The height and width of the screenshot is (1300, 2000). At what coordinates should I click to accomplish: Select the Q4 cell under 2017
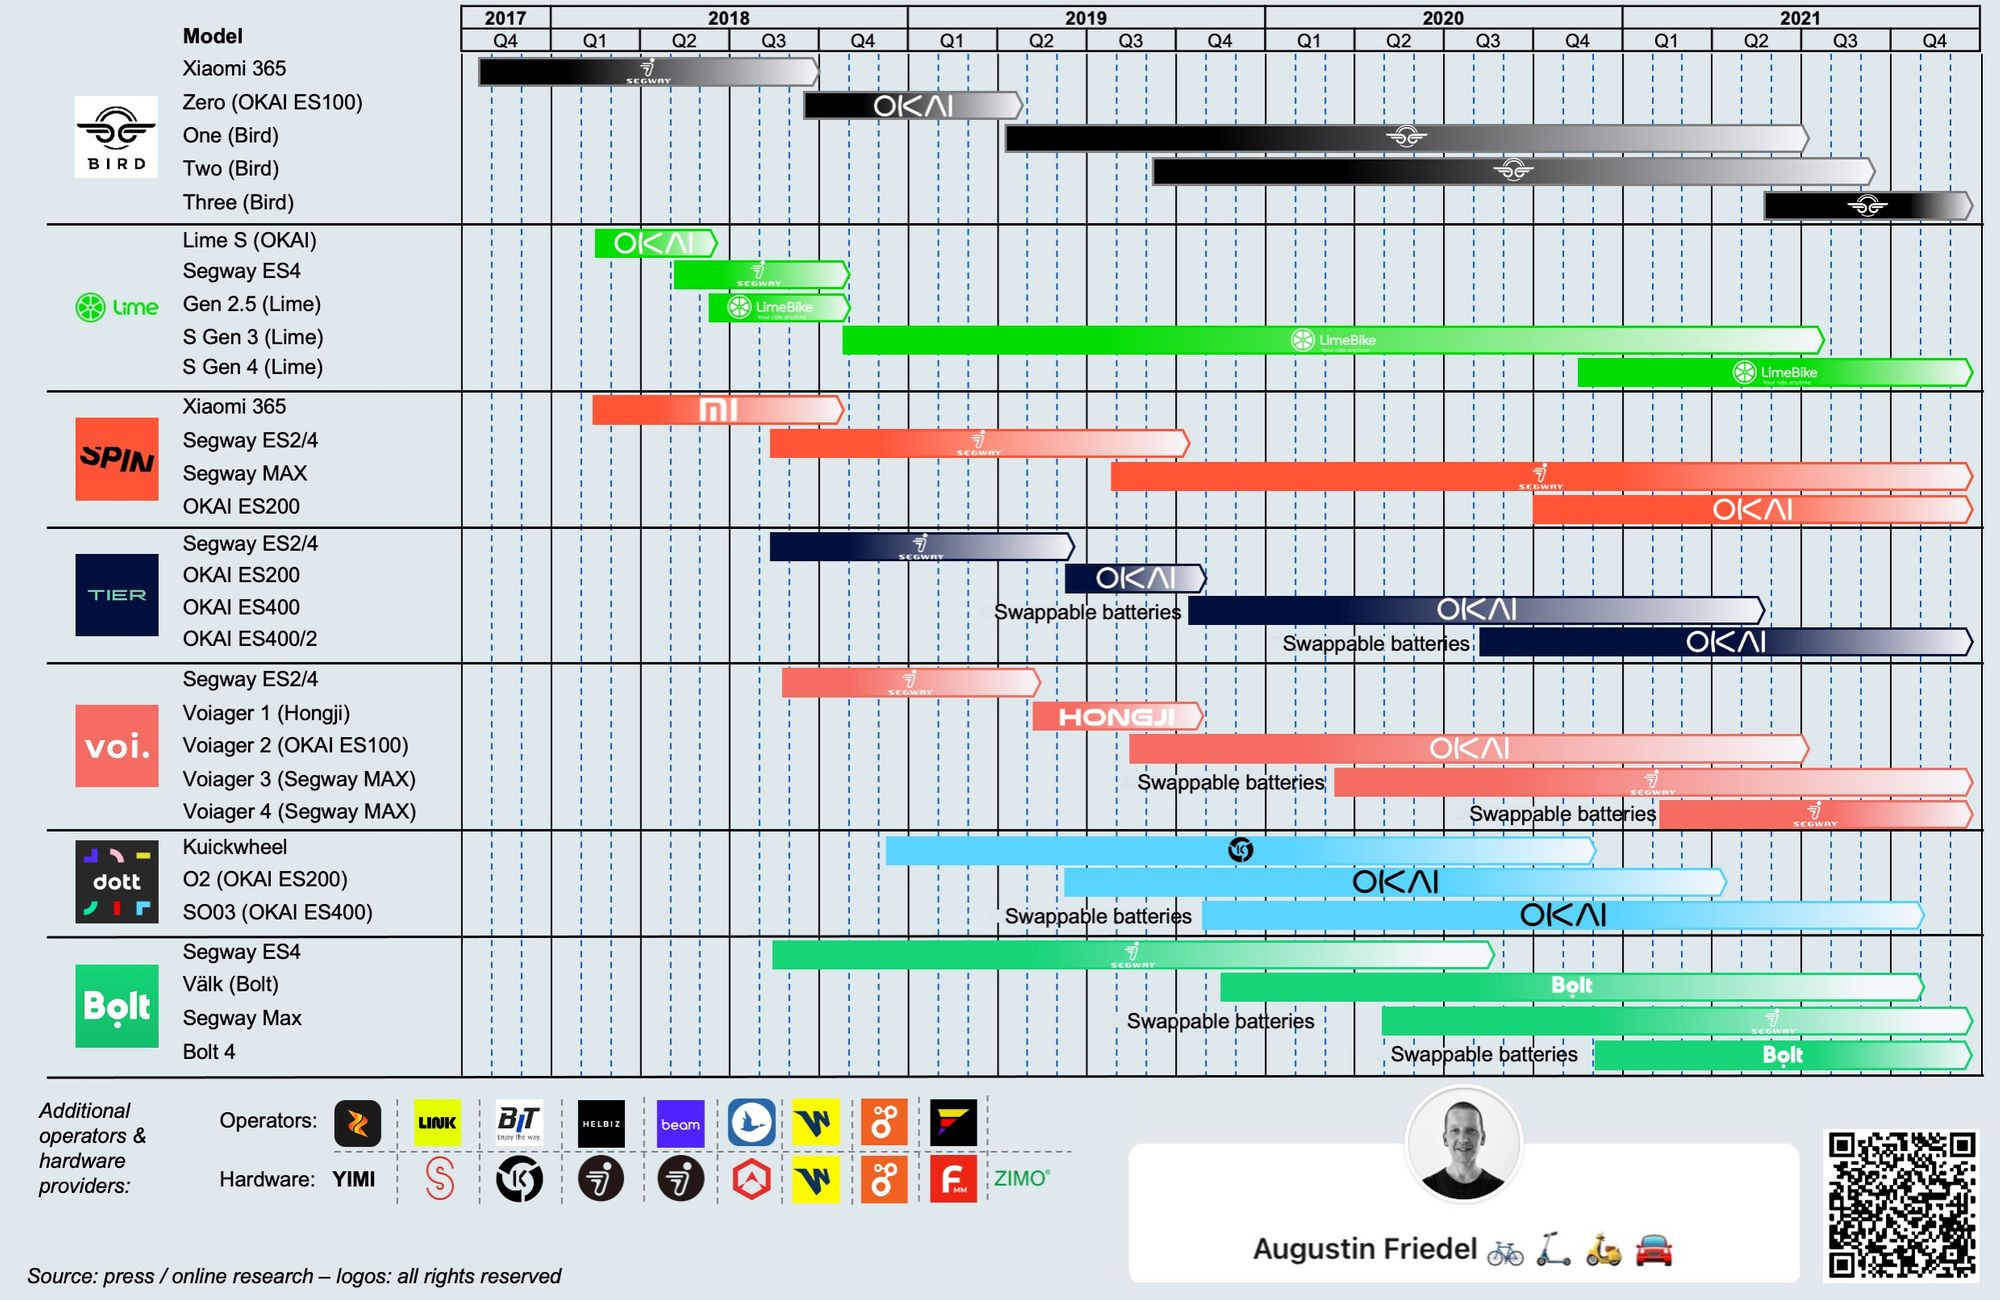coord(505,40)
